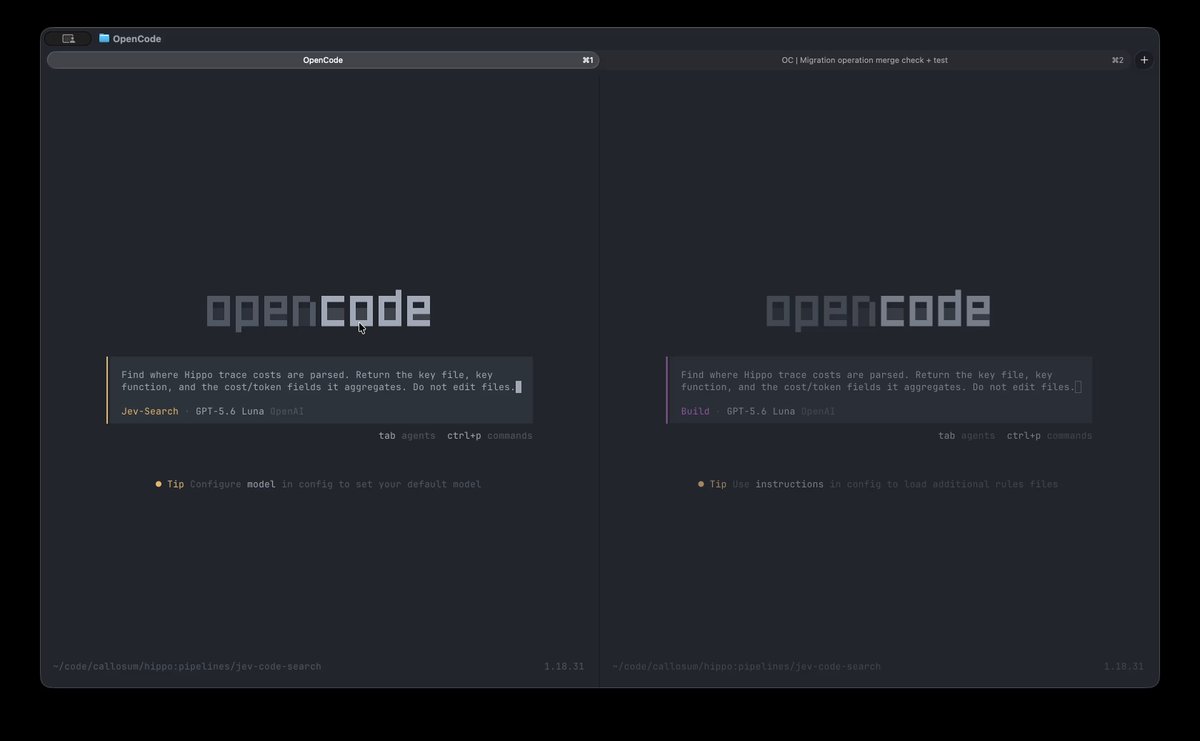Click the screen-sharing pill icon in title bar
The height and width of the screenshot is (741, 1200).
pos(68,39)
